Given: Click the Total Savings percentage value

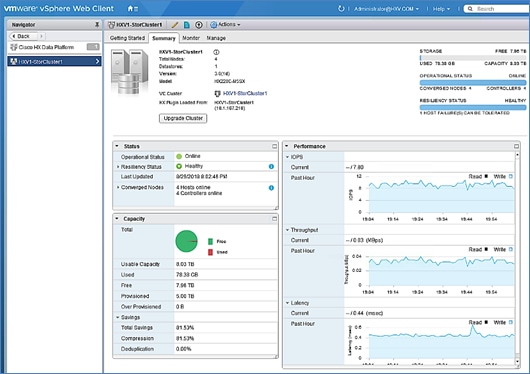Looking at the screenshot, I should (x=185, y=328).
